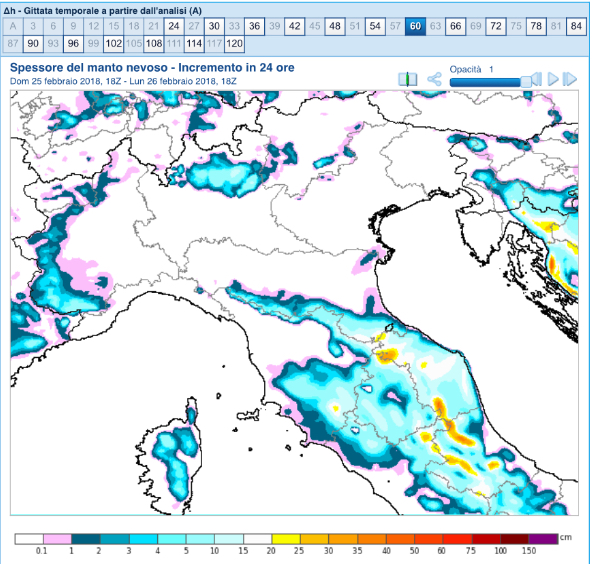
Task: Open the map comparison swipe tool
Action: [x=407, y=79]
